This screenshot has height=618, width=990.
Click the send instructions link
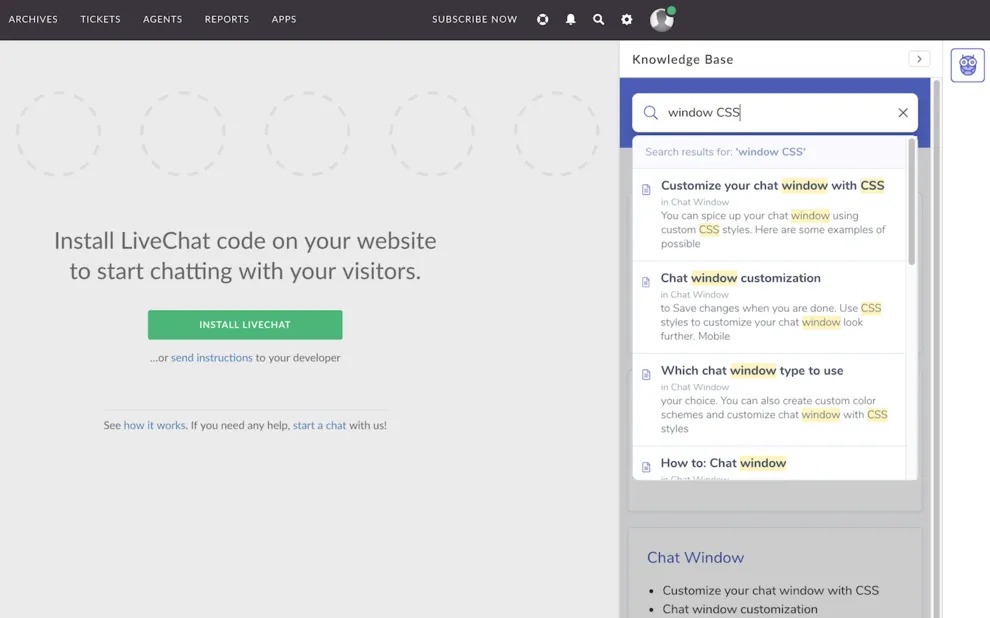click(211, 358)
